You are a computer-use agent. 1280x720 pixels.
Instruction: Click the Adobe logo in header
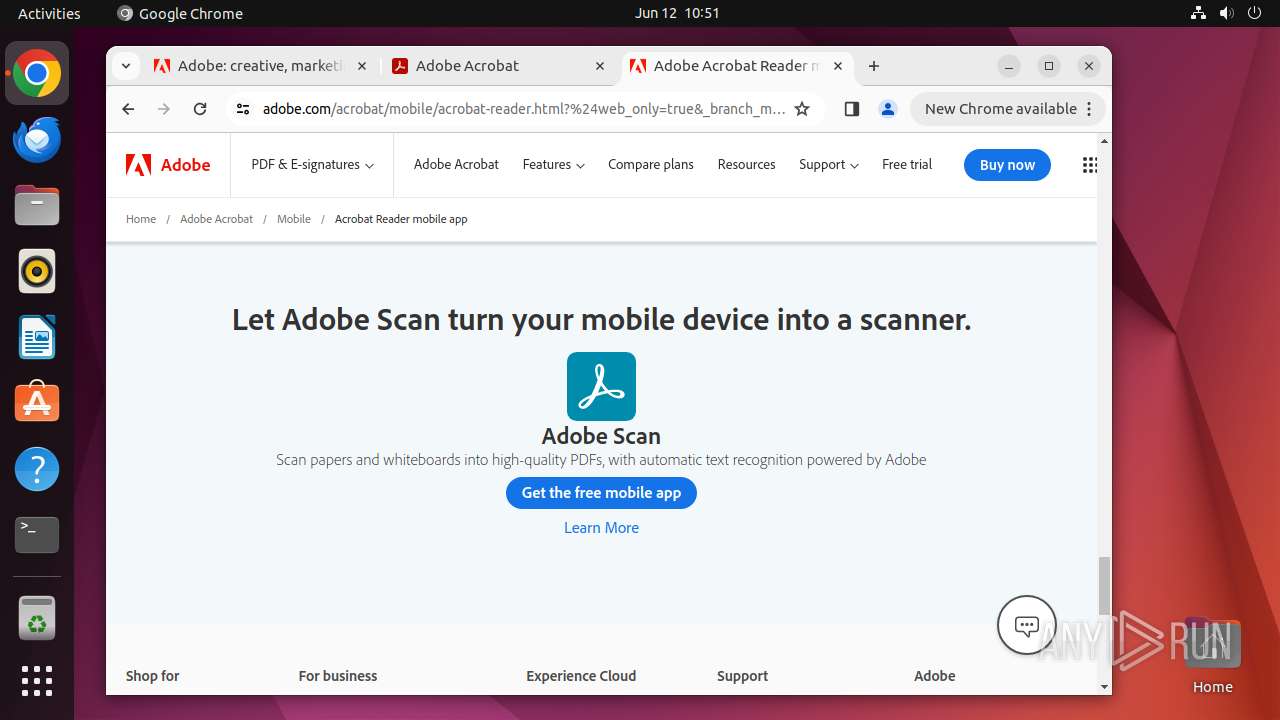(x=168, y=165)
